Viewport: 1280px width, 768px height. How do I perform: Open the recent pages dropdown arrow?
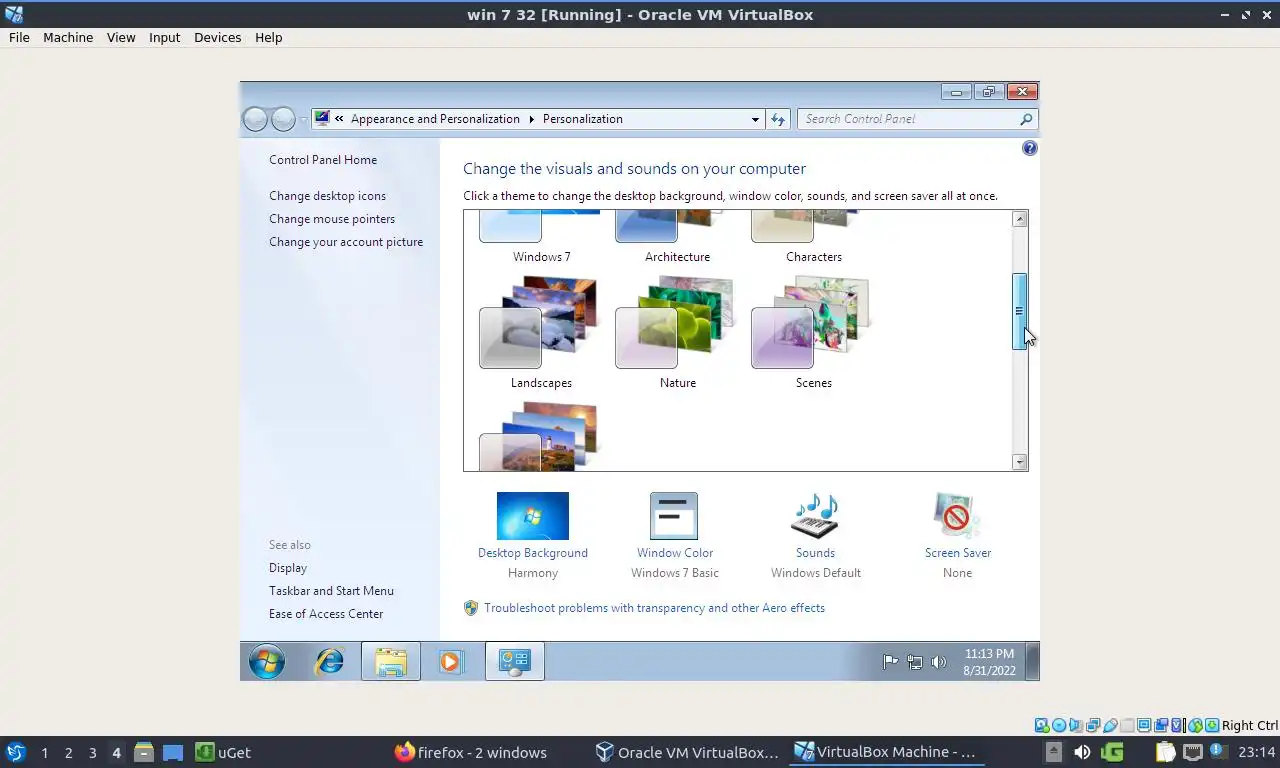tap(304, 120)
